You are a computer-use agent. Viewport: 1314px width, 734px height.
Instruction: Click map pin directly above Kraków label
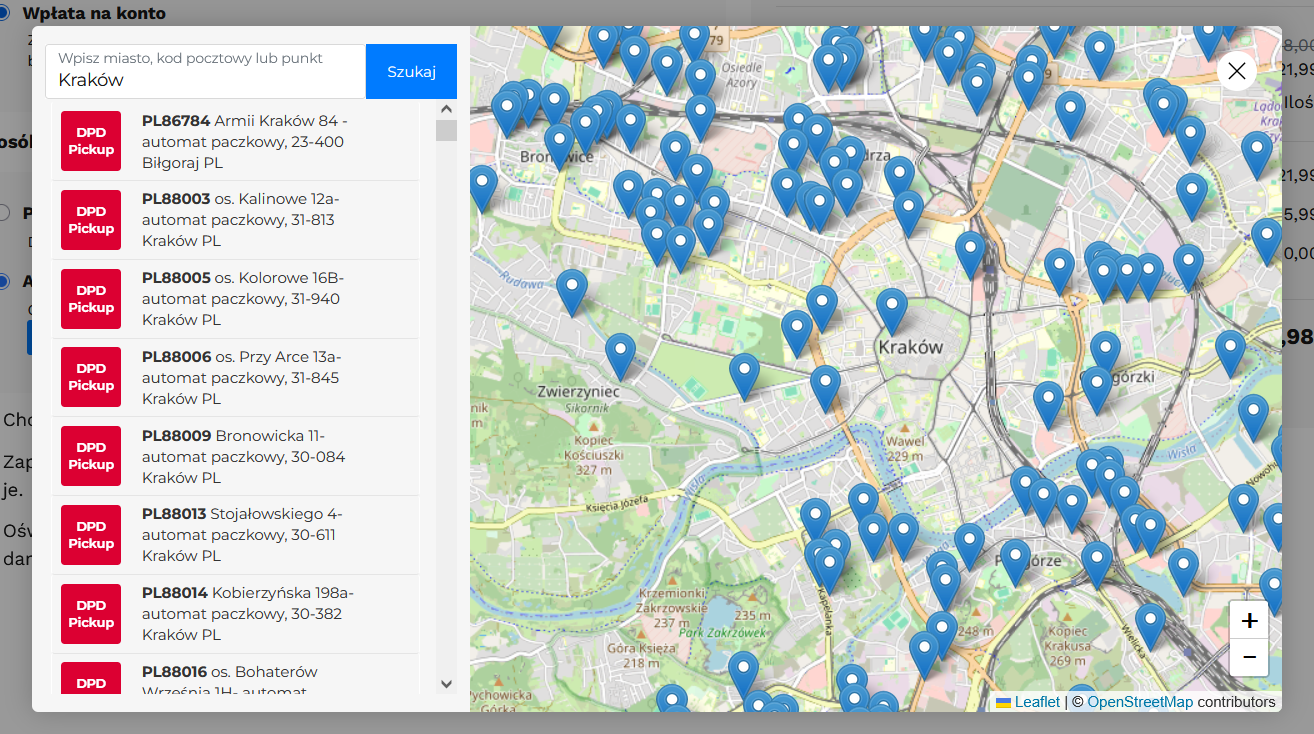(891, 308)
